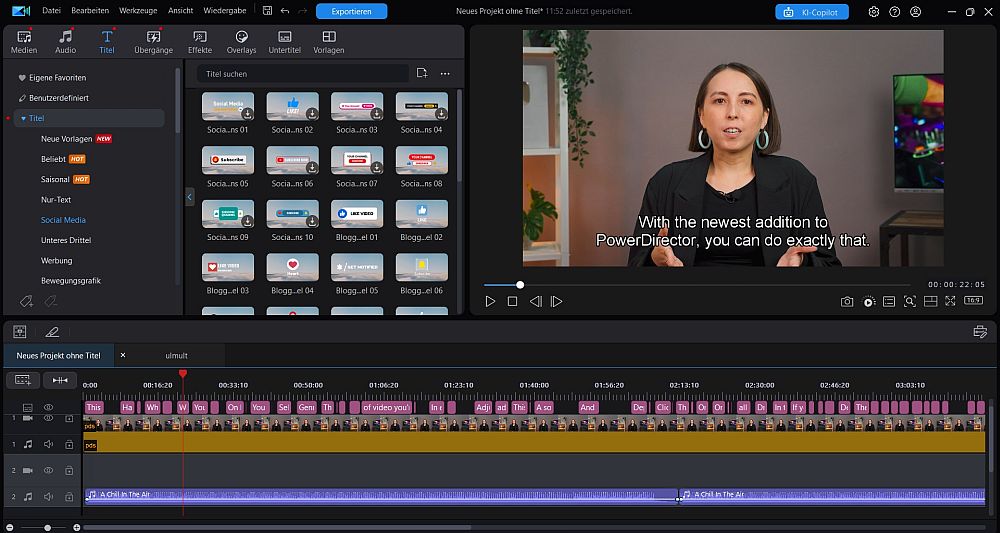The height and width of the screenshot is (533, 1000).
Task: Open the timeline tools grid icon
Action: (20, 332)
